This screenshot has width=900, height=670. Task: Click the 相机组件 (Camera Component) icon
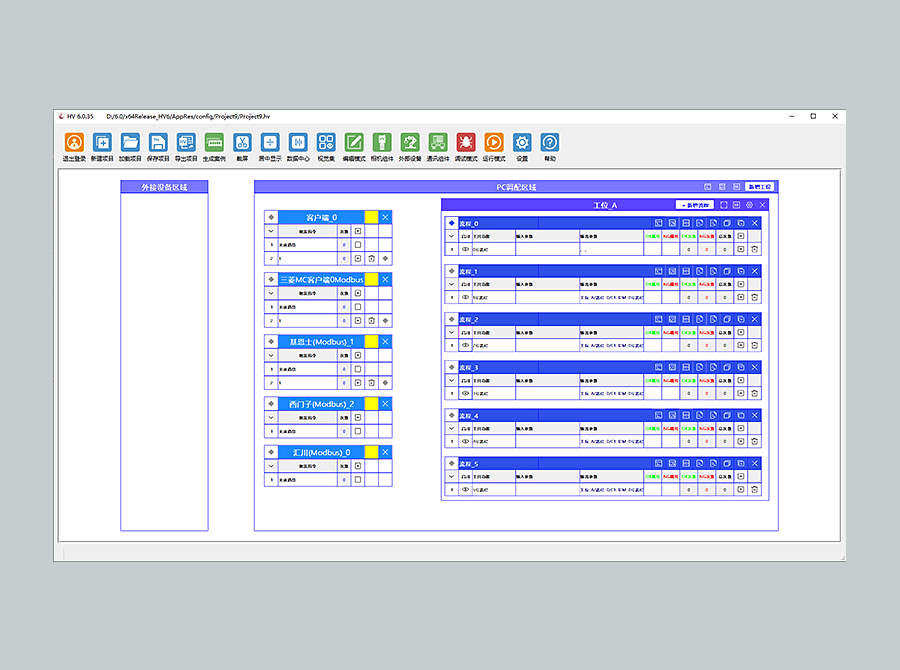pos(382,143)
